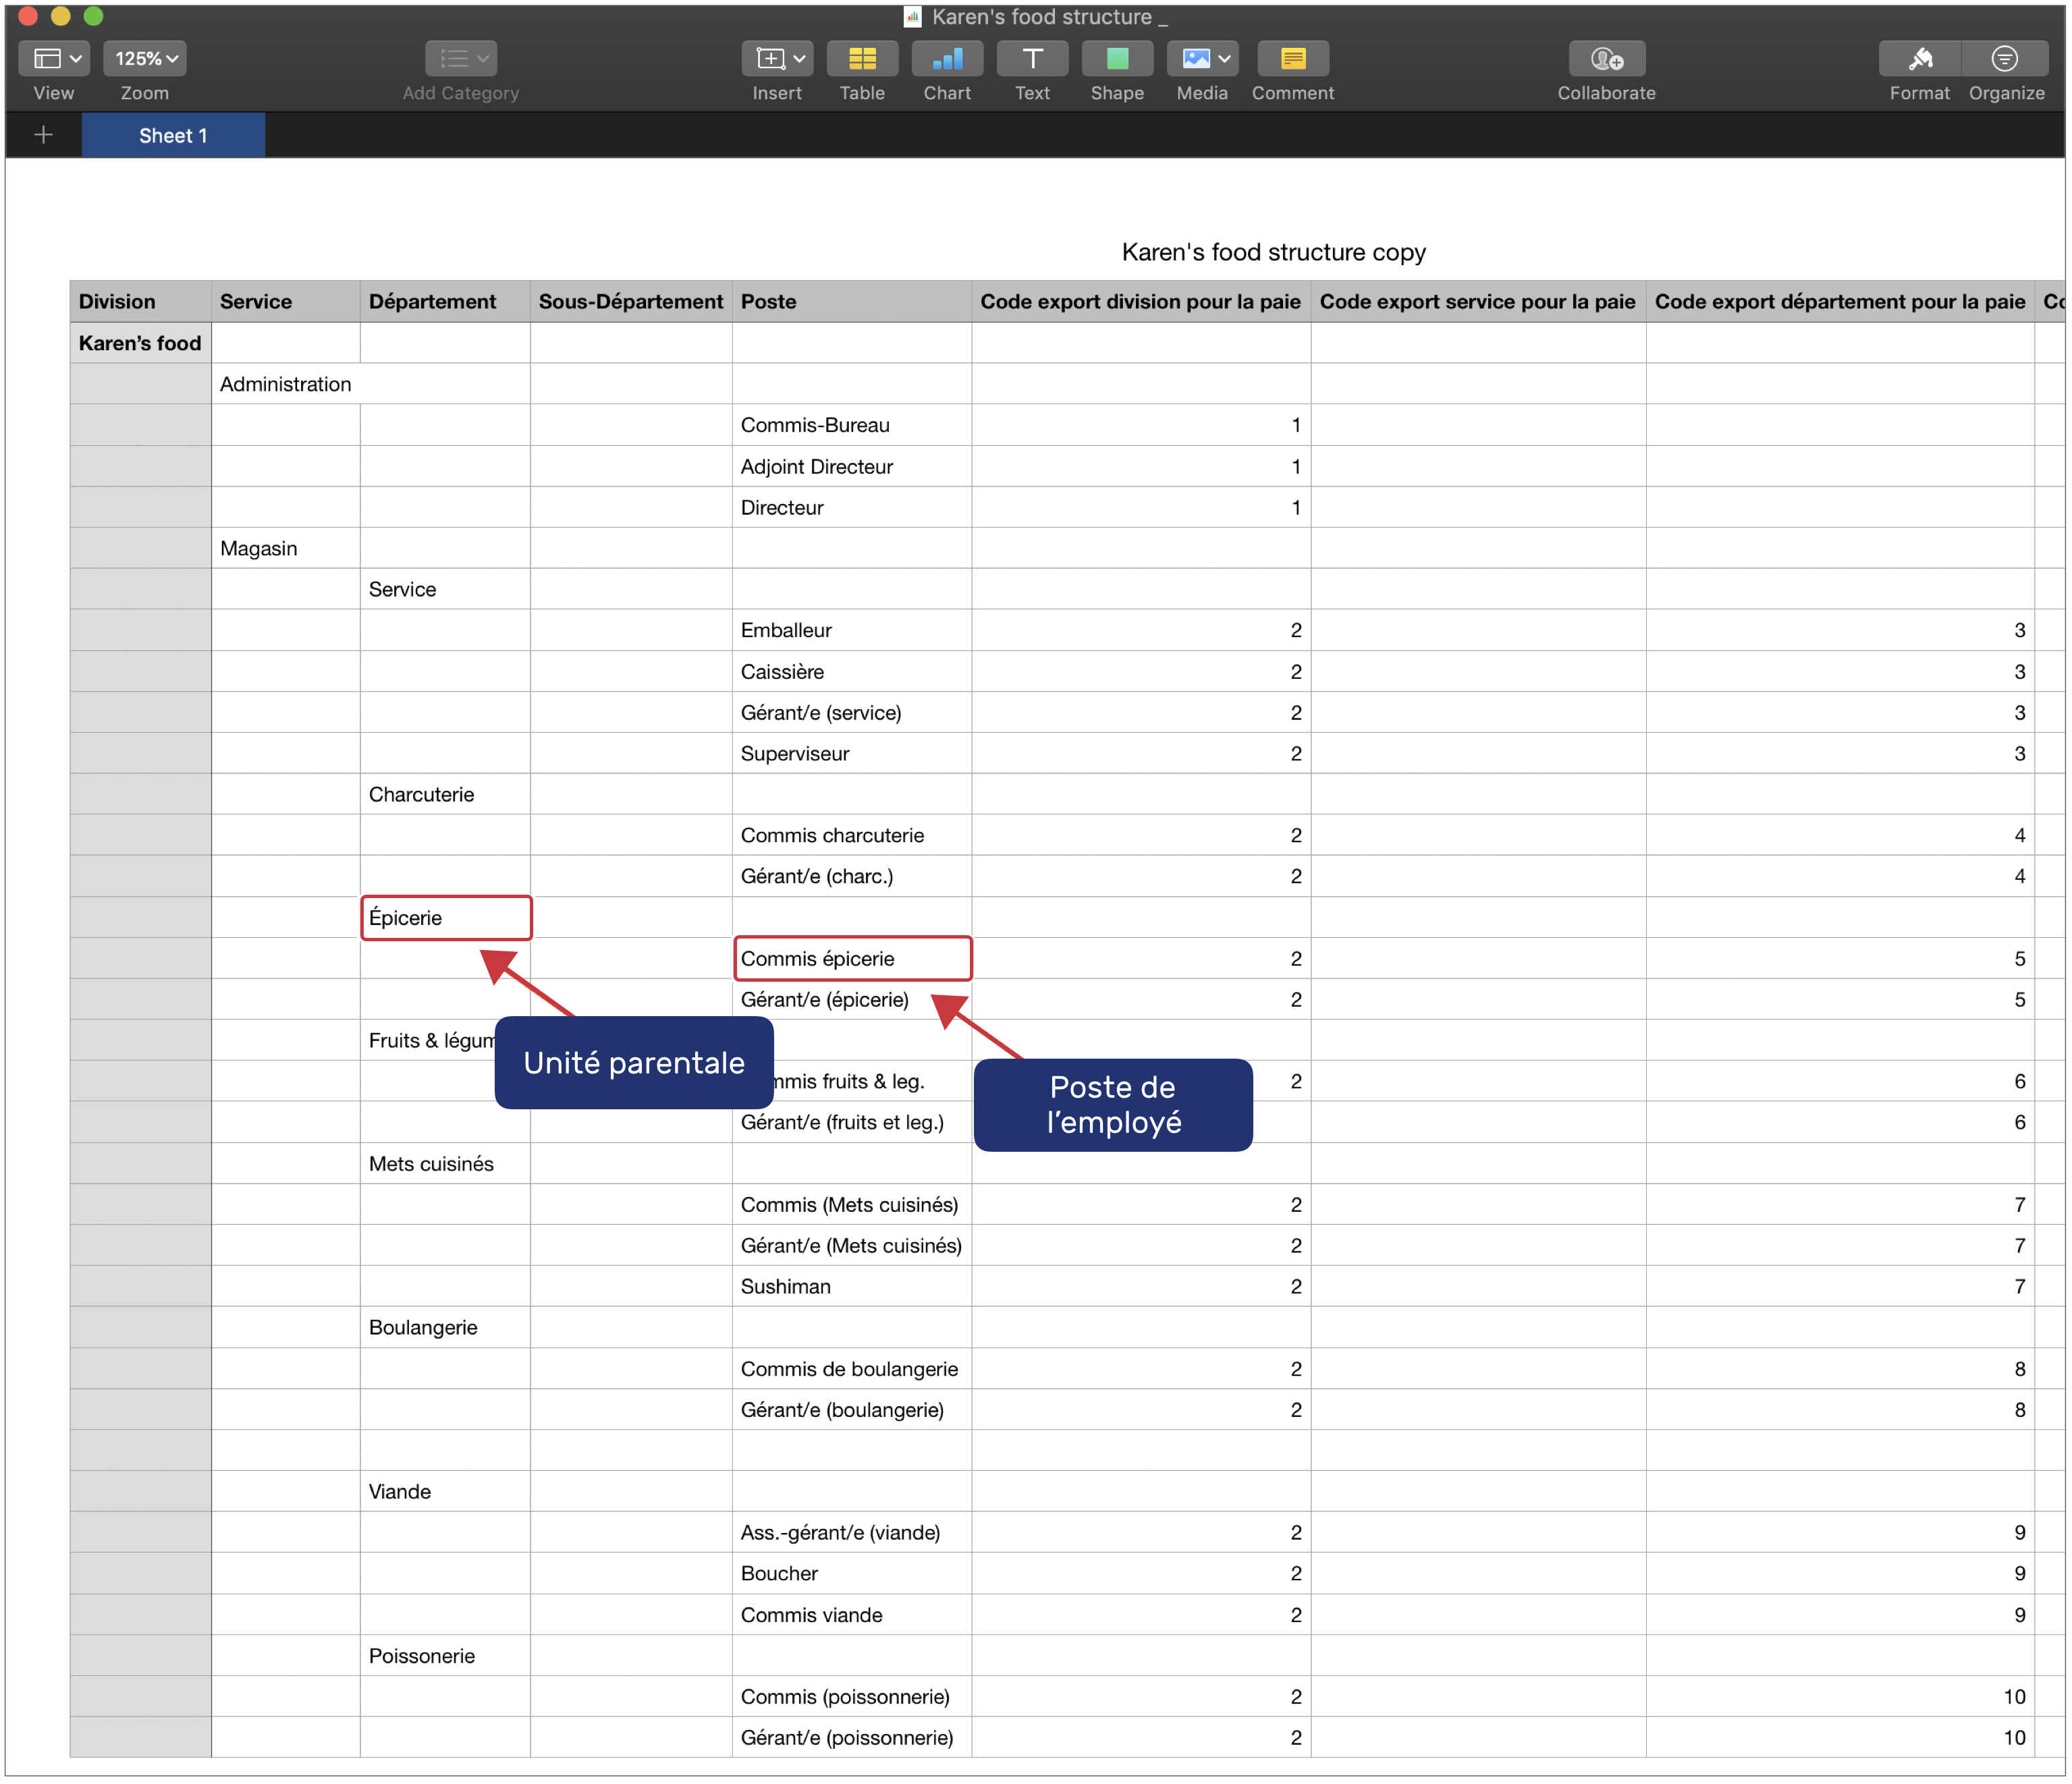Click the Collaborate icon
The image size is (2072, 1784).
pos(1606,59)
